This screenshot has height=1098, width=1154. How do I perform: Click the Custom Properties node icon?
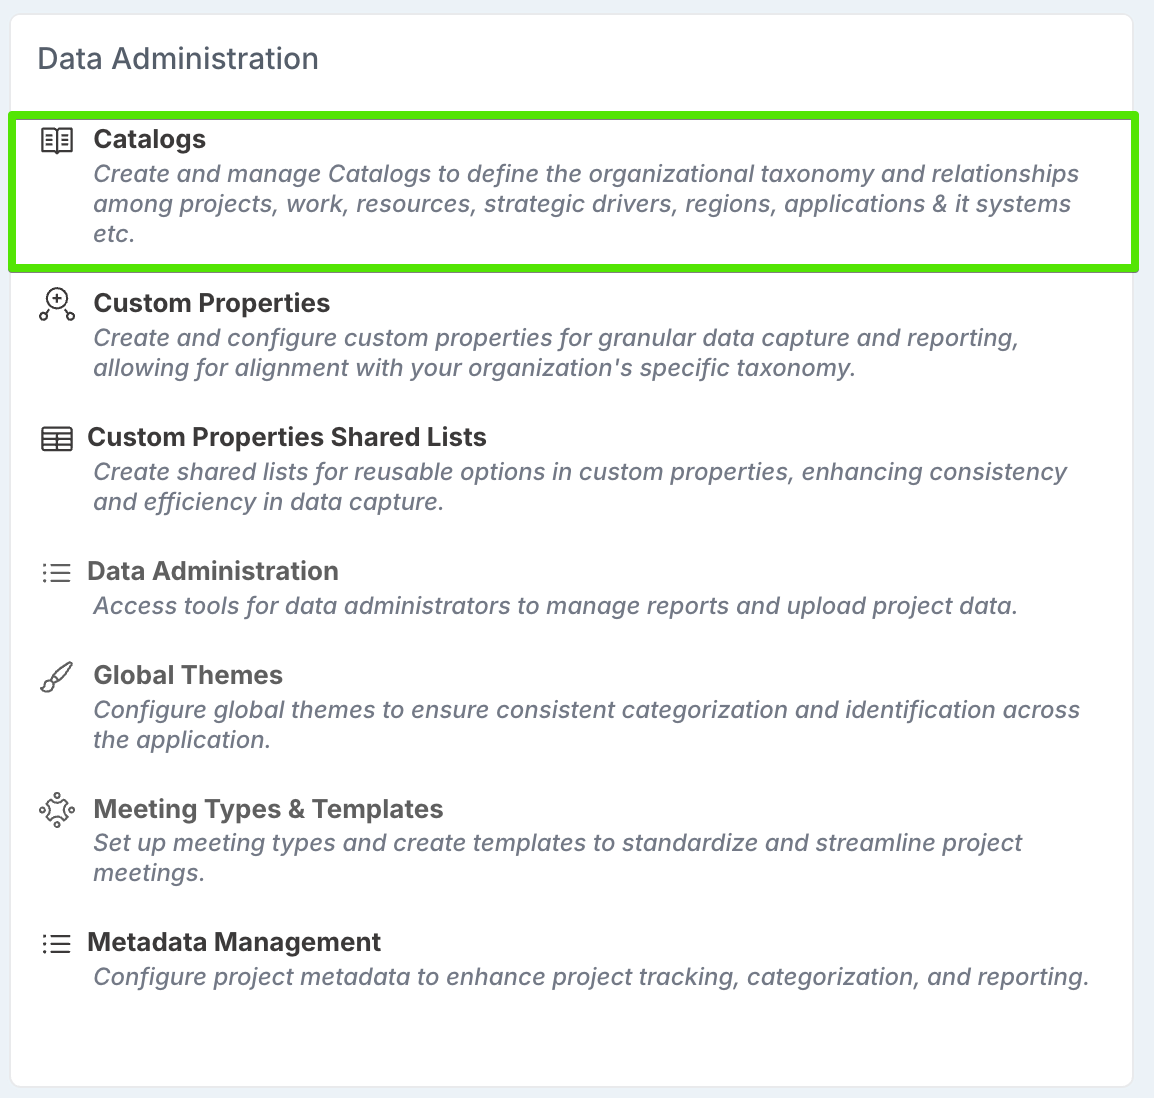(57, 304)
